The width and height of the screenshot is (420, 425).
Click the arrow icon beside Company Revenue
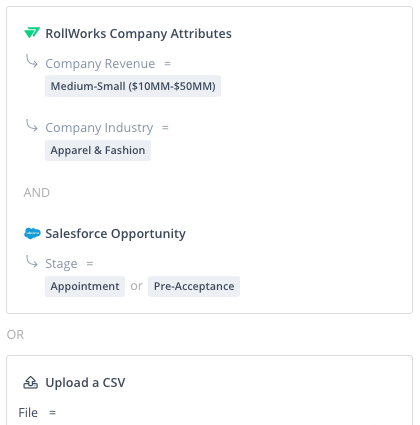[32, 61]
